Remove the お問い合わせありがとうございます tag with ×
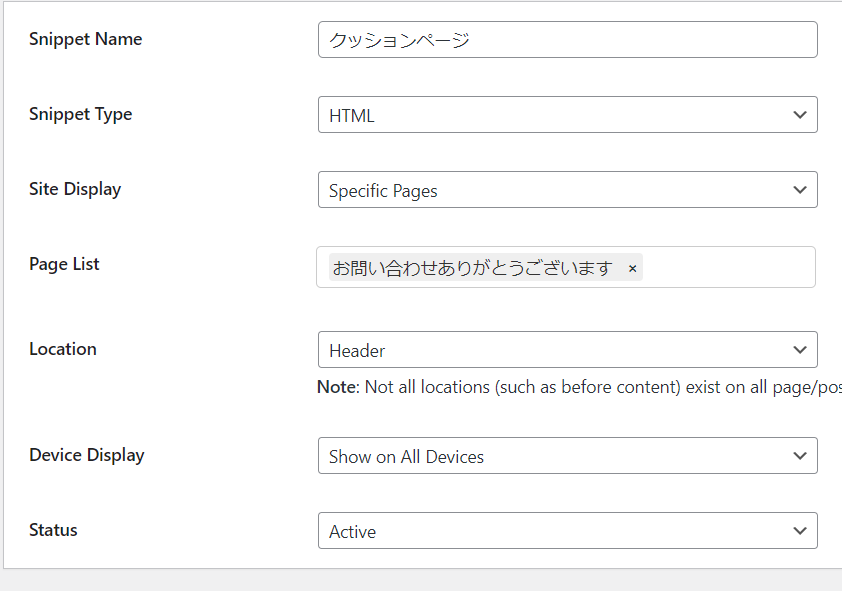This screenshot has width=842, height=591. pos(632,269)
